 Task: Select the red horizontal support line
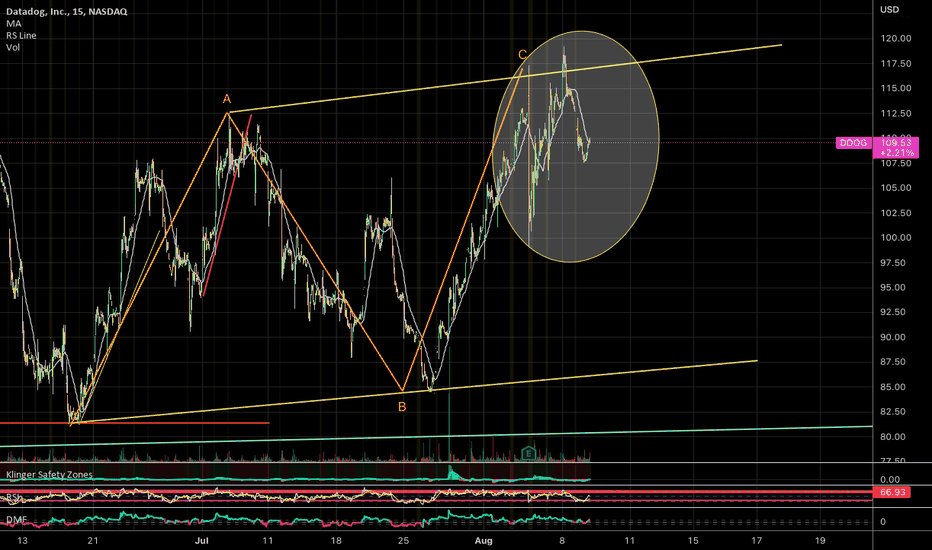(135, 423)
